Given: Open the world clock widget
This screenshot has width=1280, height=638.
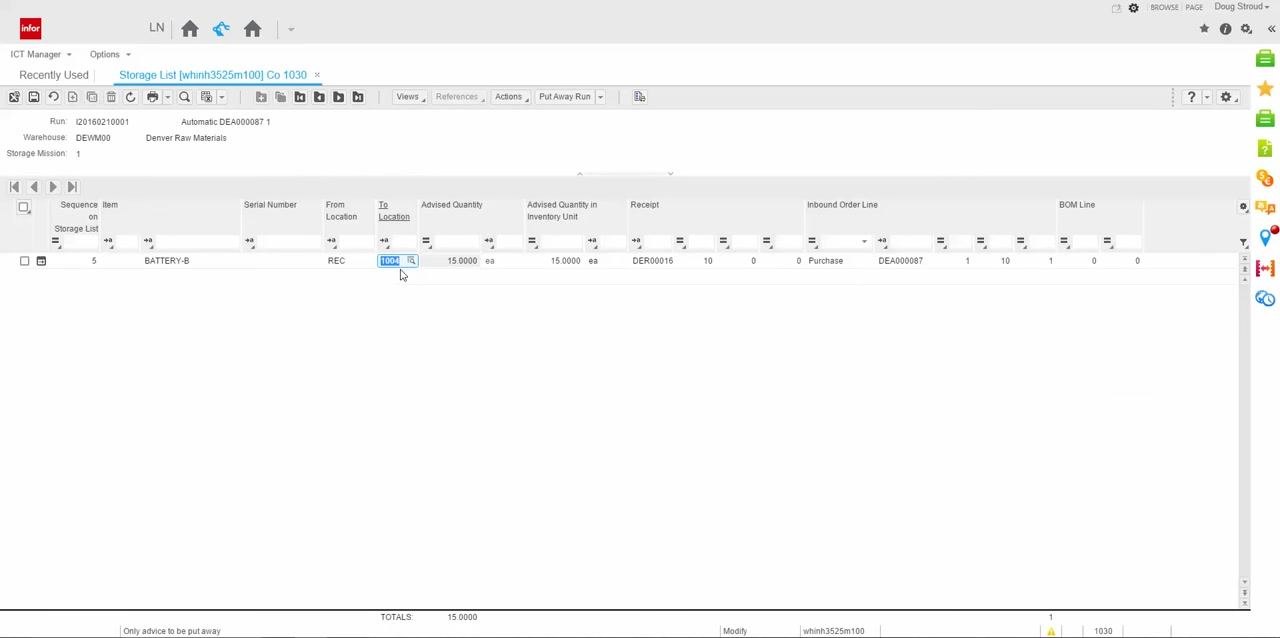Looking at the screenshot, I should tap(1265, 298).
